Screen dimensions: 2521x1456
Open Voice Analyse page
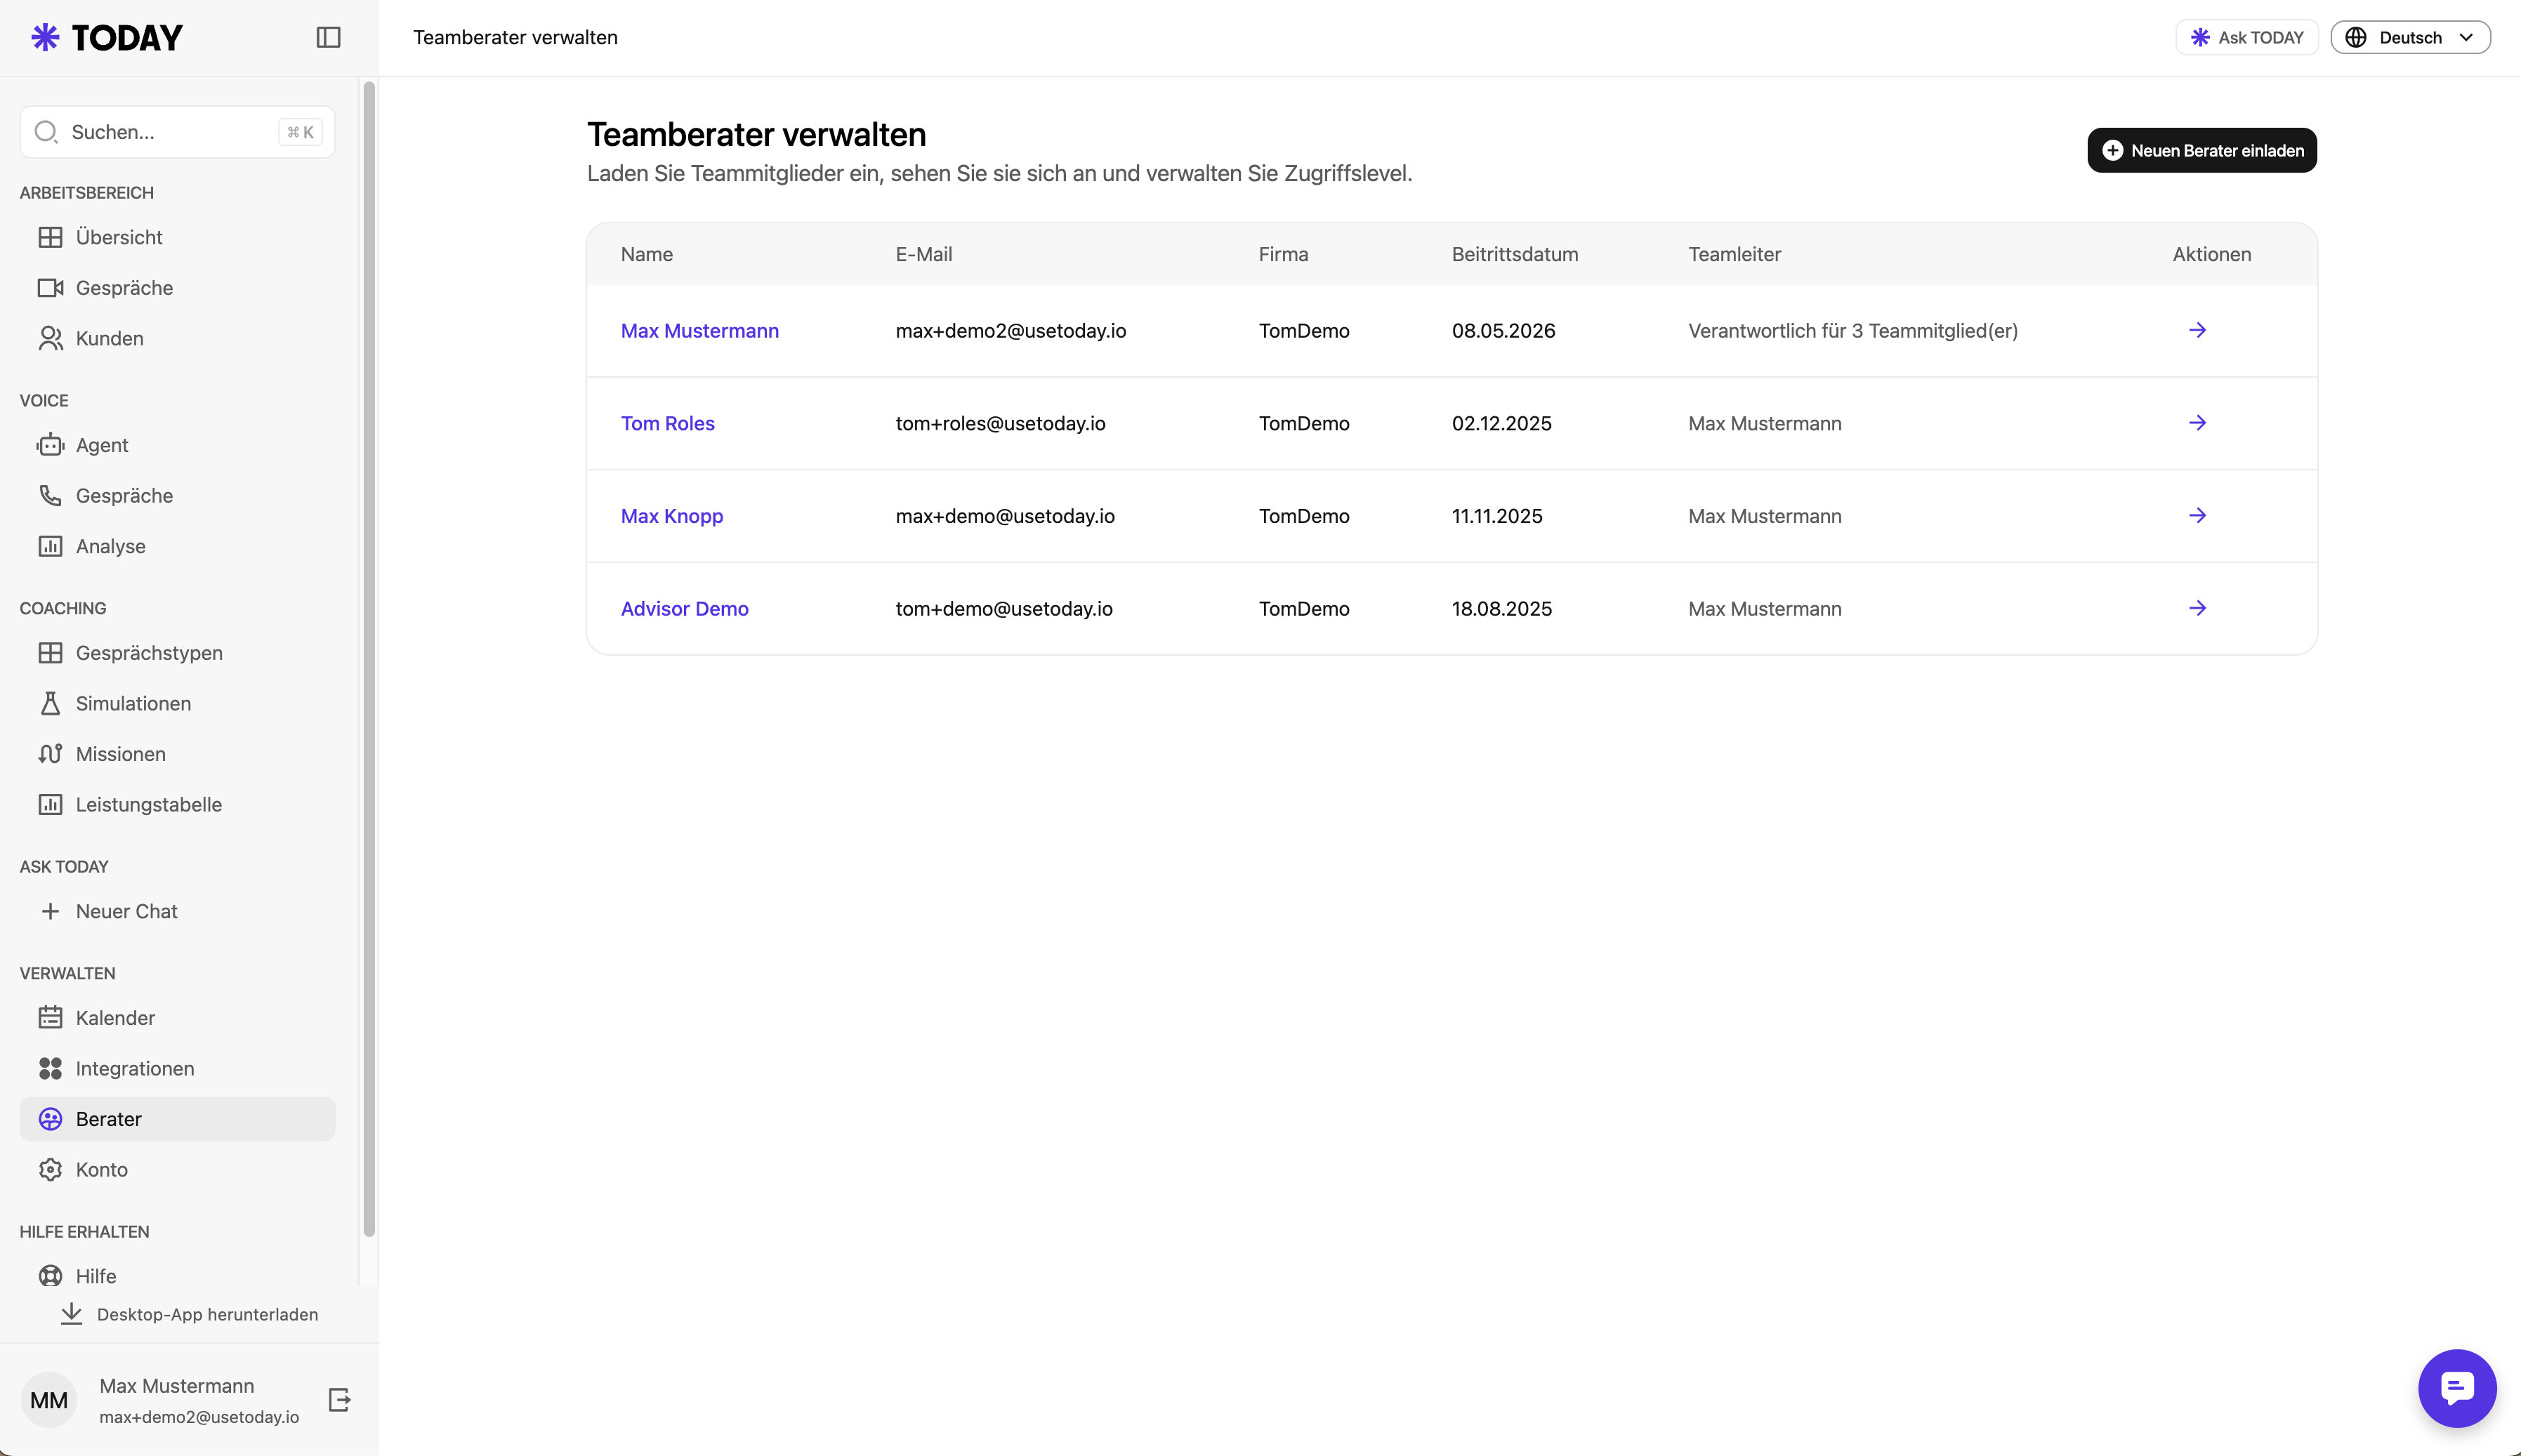pyautogui.click(x=177, y=546)
